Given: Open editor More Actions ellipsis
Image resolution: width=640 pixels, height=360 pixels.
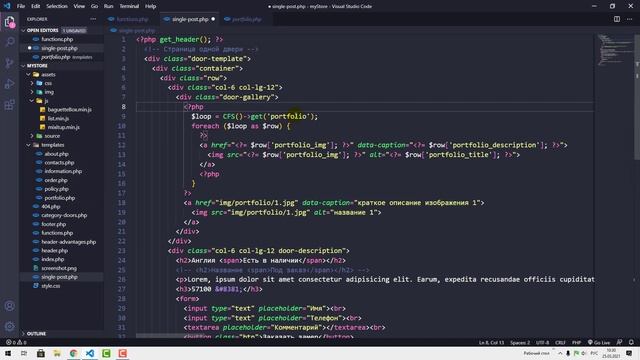Looking at the screenshot, I should click(x=629, y=19).
